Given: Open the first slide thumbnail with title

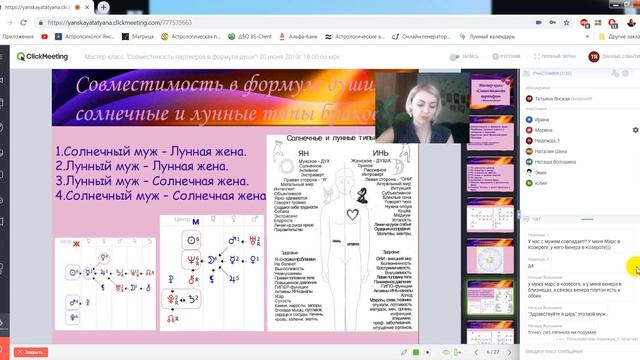Looking at the screenshot, I should [490, 91].
